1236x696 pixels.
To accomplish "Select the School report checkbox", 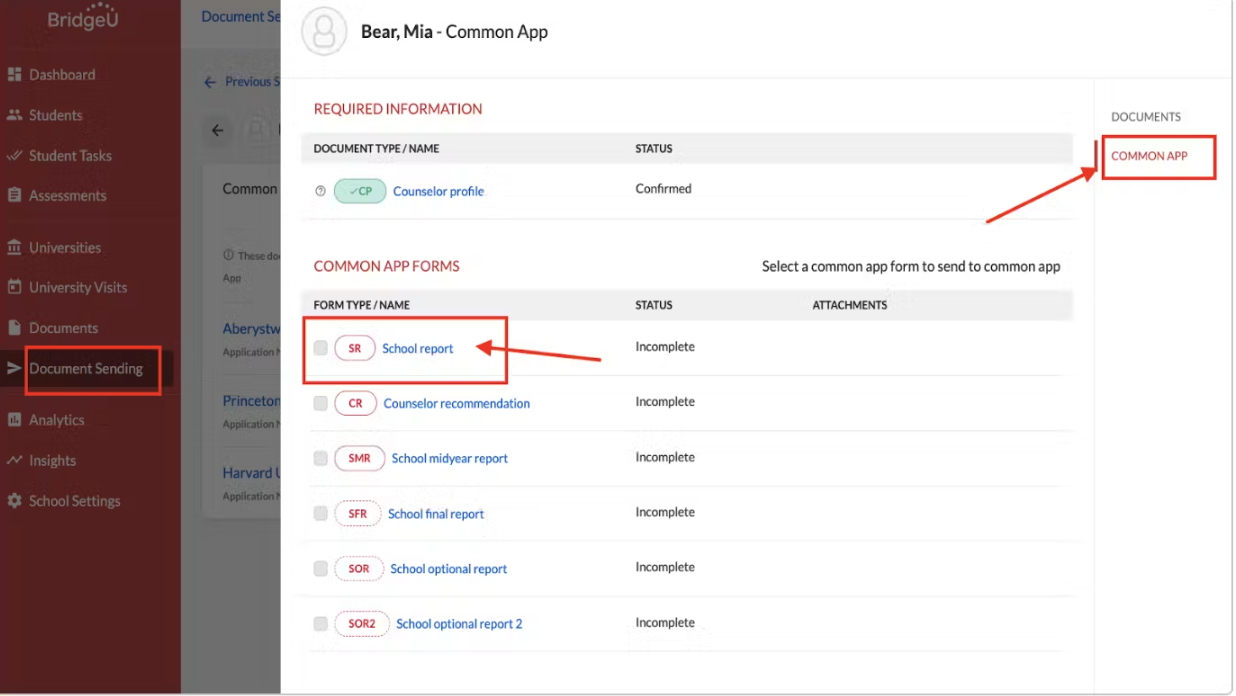I will click(x=320, y=348).
